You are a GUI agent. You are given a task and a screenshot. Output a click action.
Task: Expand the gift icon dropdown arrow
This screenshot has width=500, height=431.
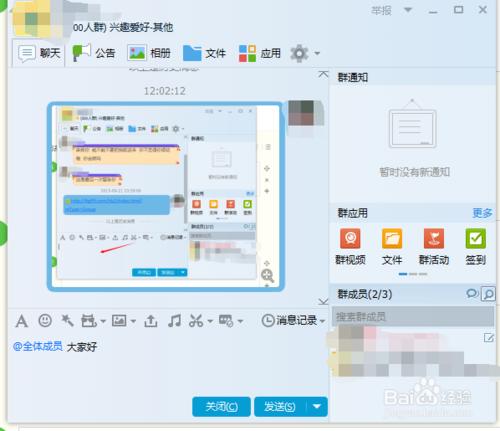click(103, 321)
